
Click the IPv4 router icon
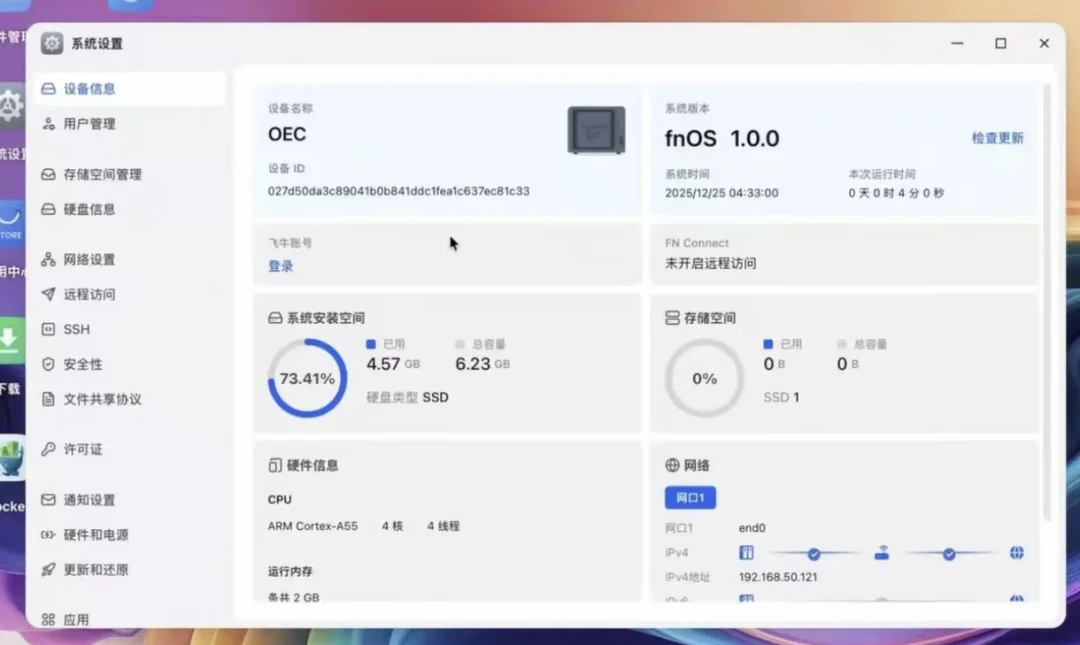(x=882, y=553)
